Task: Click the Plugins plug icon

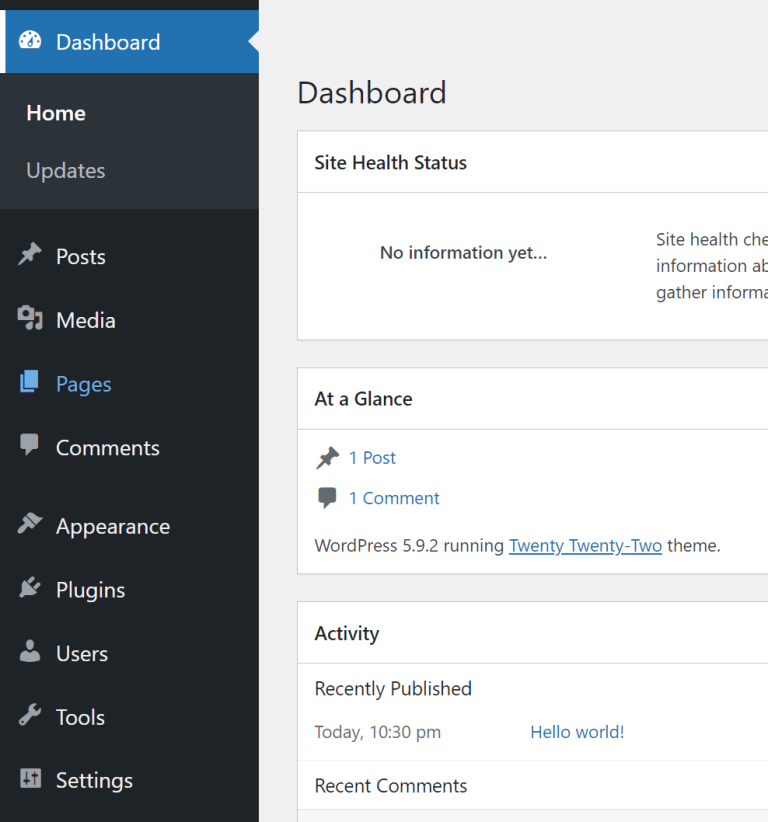Action: (x=31, y=589)
